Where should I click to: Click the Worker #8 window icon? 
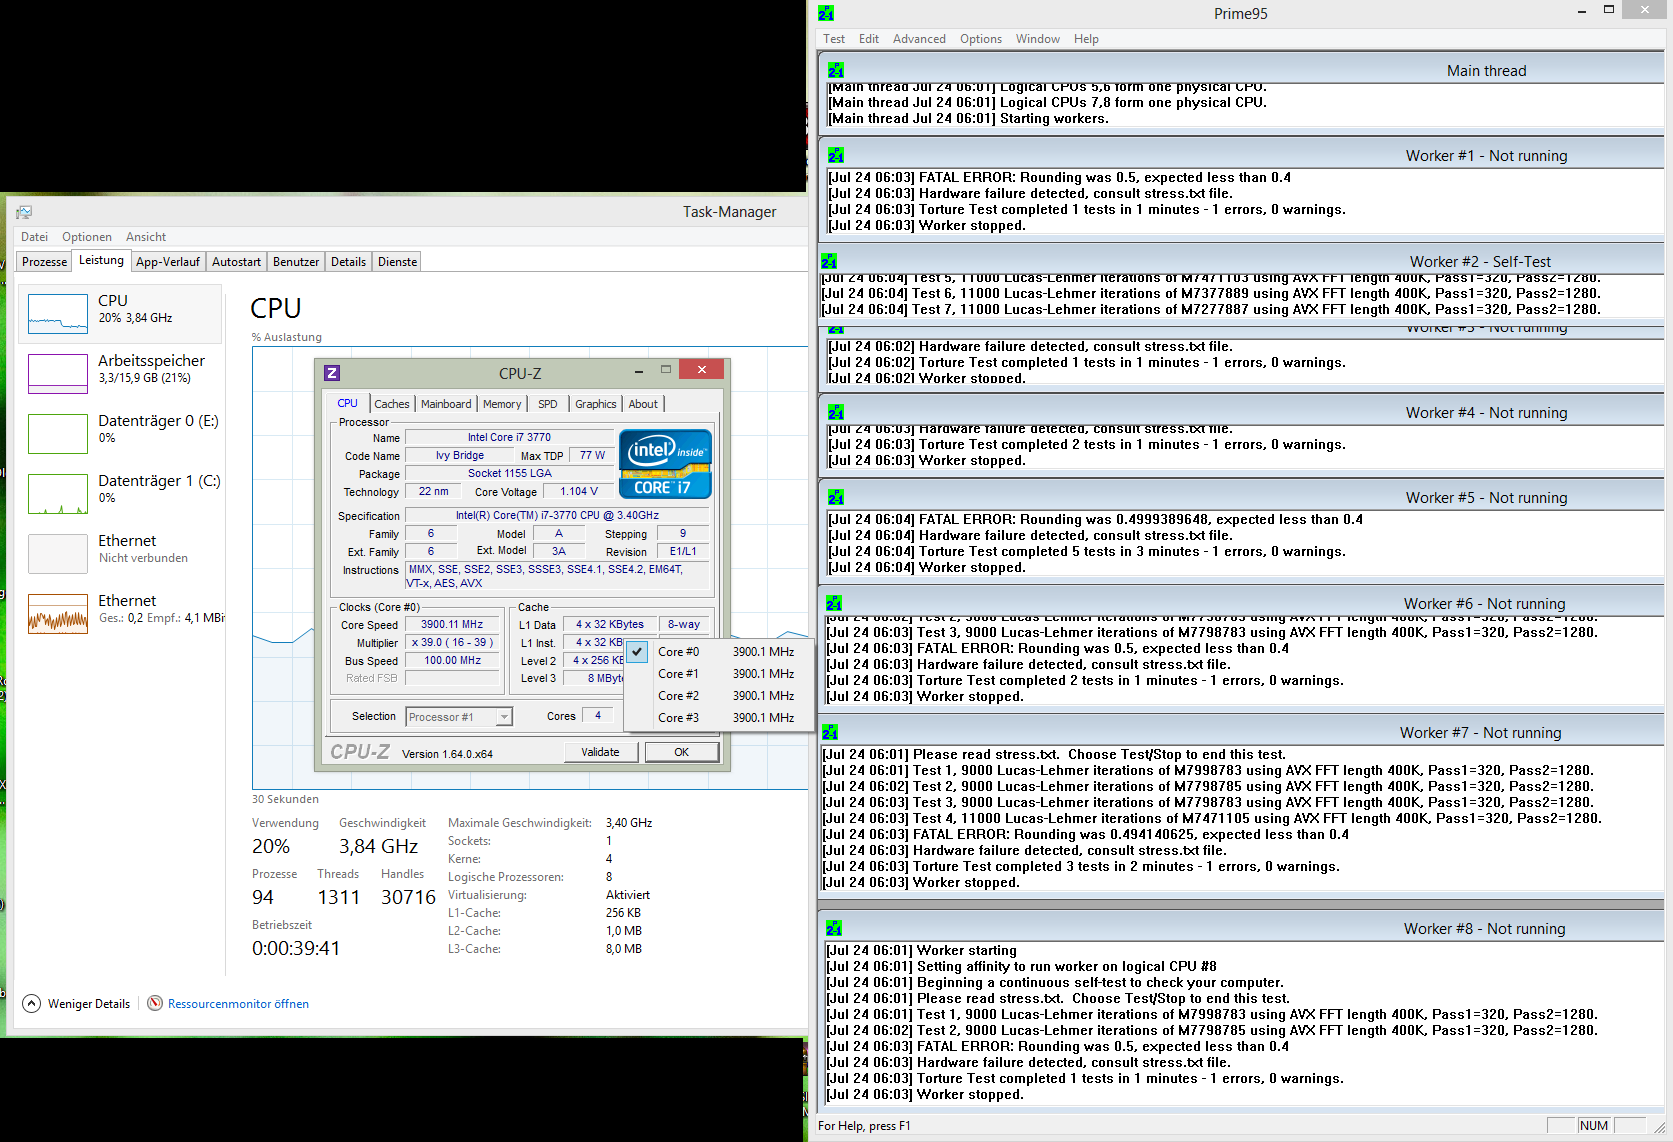pos(834,928)
